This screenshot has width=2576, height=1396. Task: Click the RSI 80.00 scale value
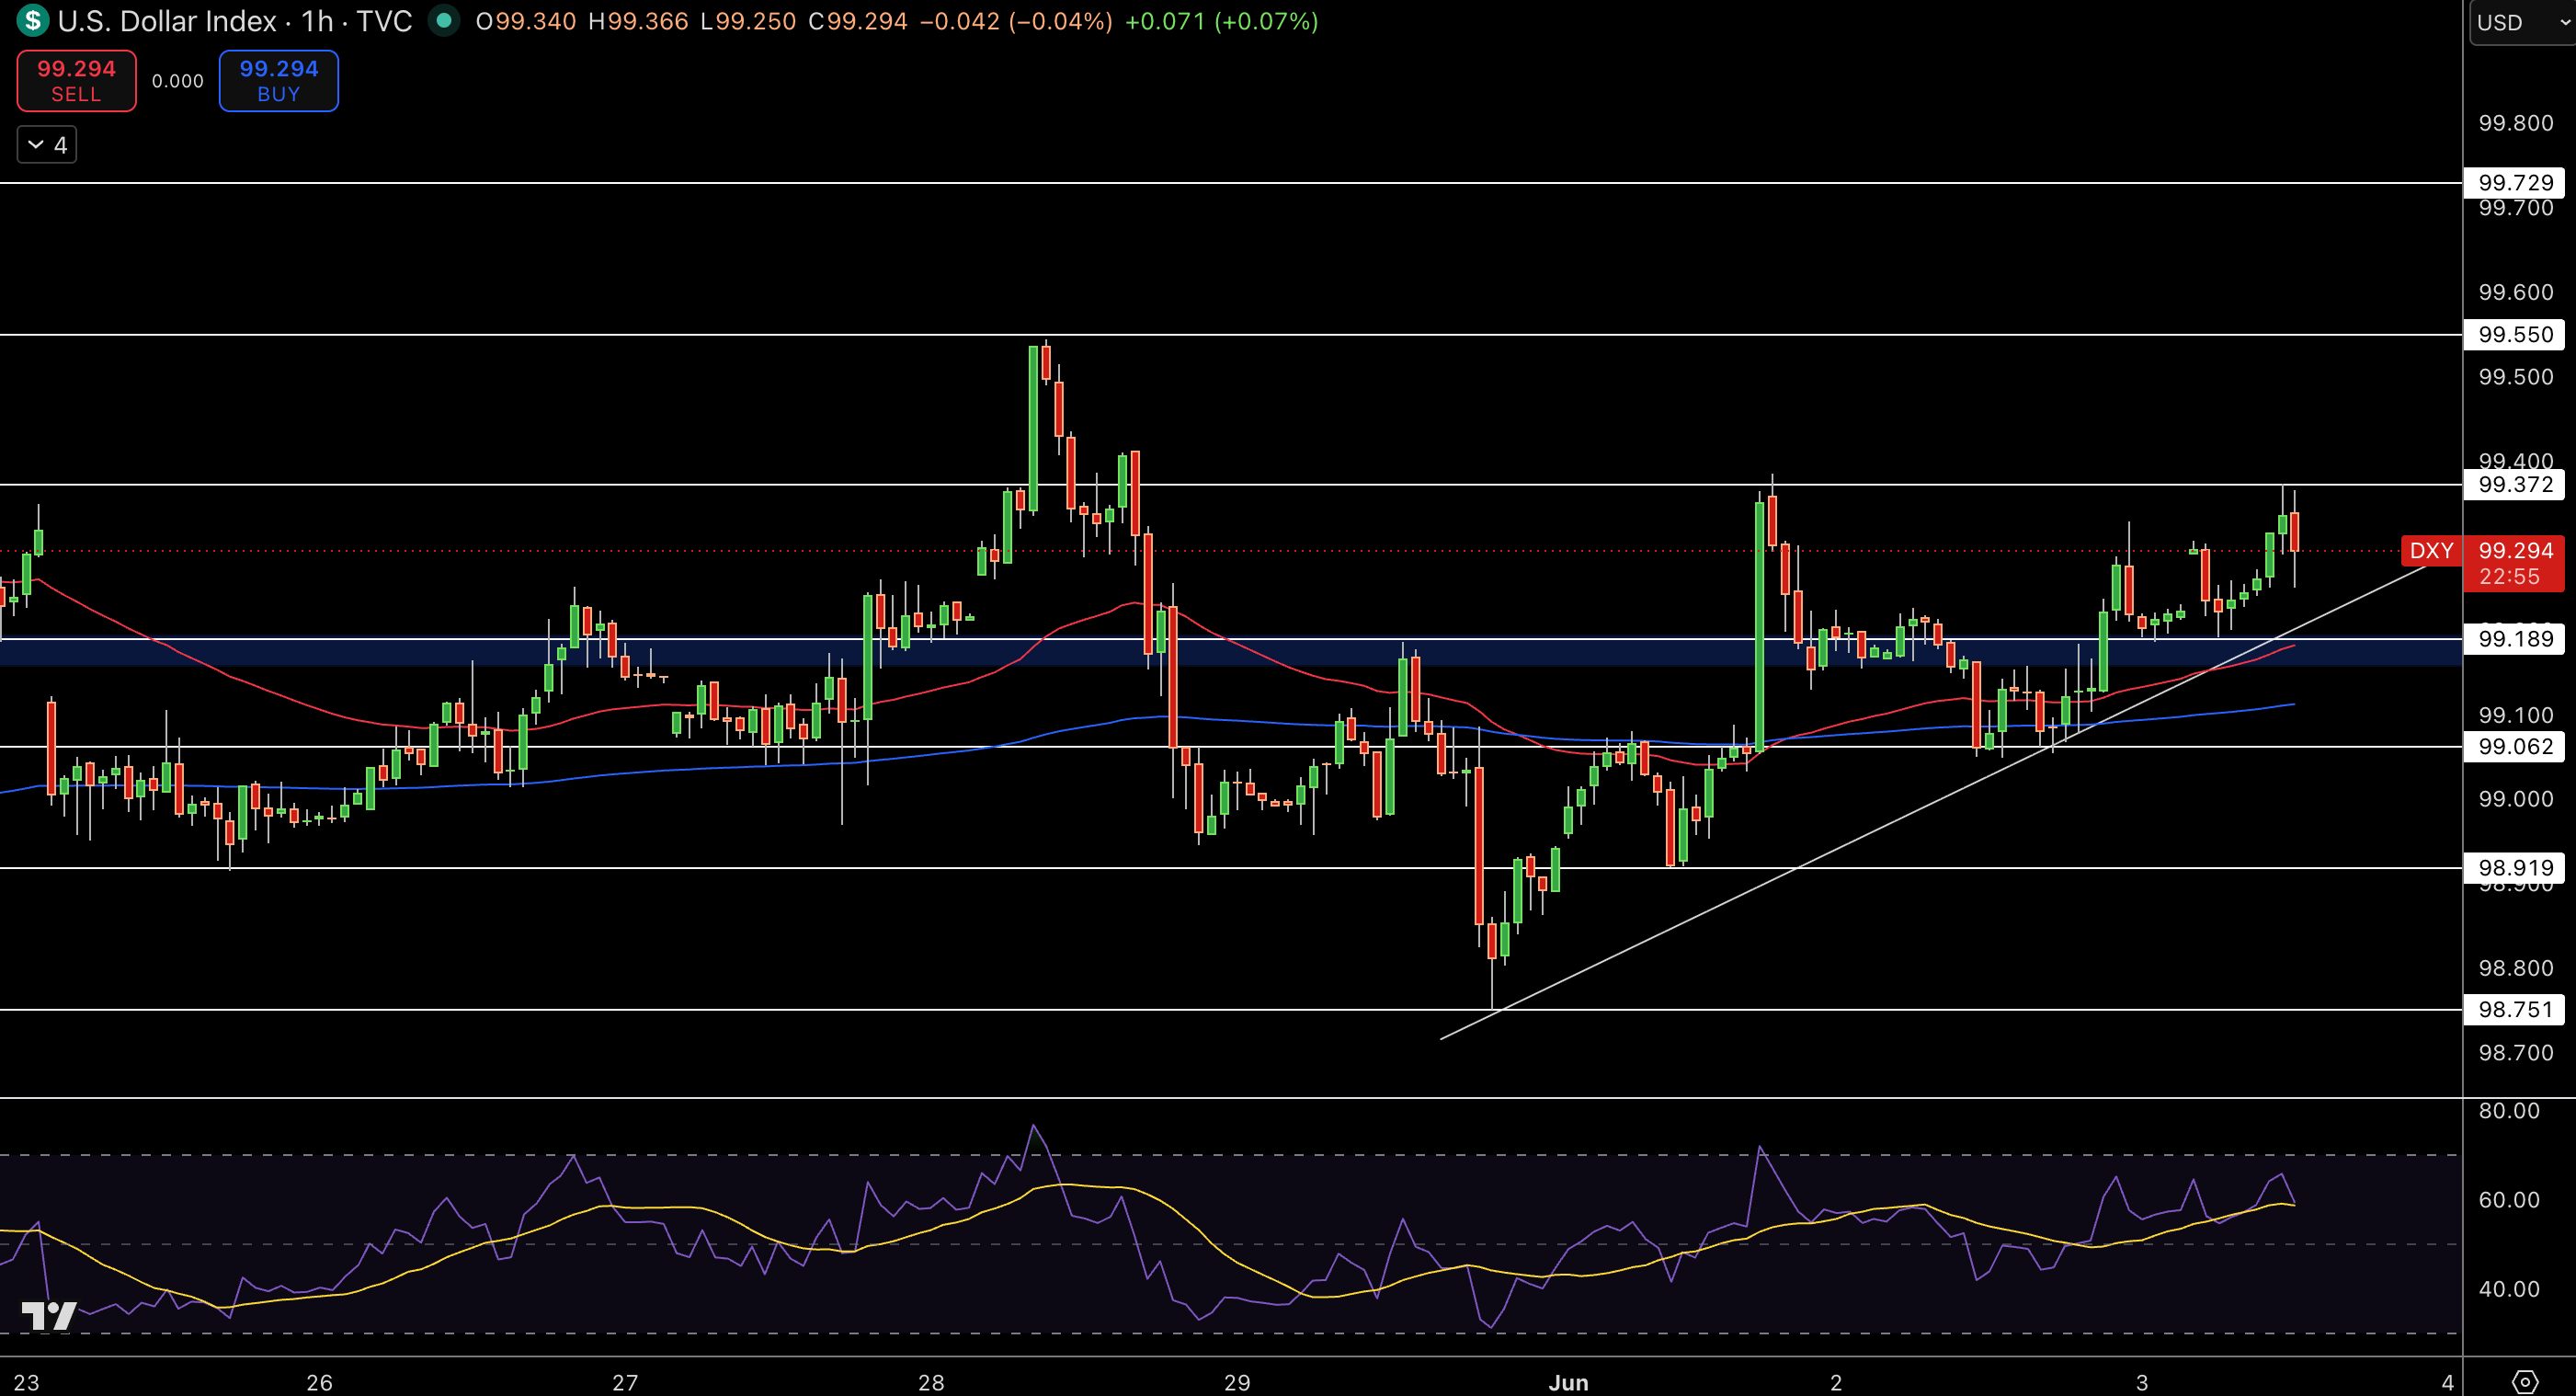(x=2509, y=1111)
